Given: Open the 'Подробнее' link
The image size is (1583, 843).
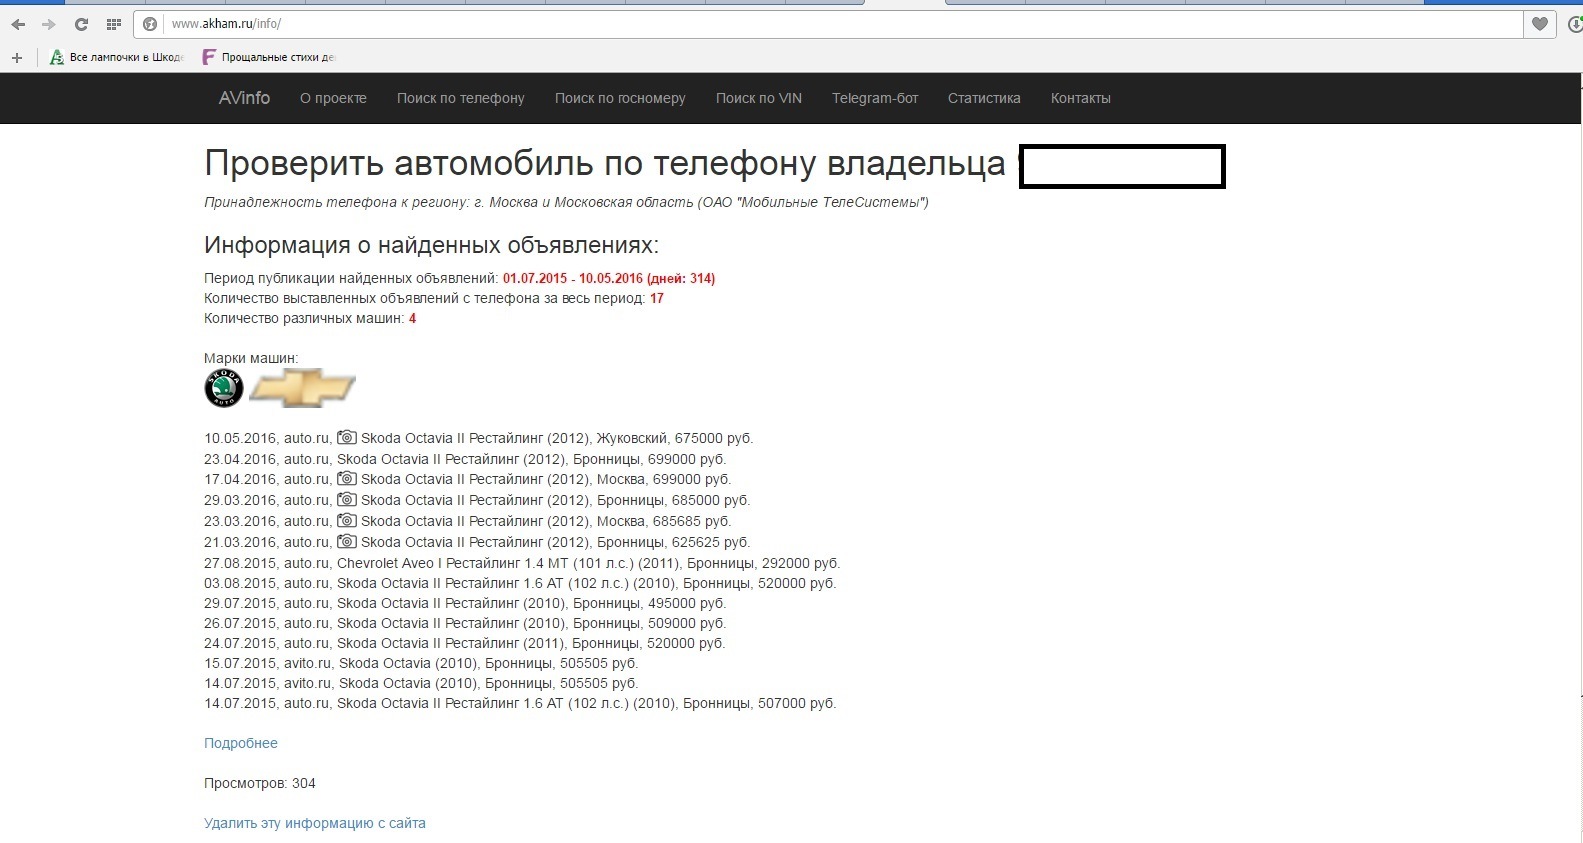Looking at the screenshot, I should (x=241, y=743).
